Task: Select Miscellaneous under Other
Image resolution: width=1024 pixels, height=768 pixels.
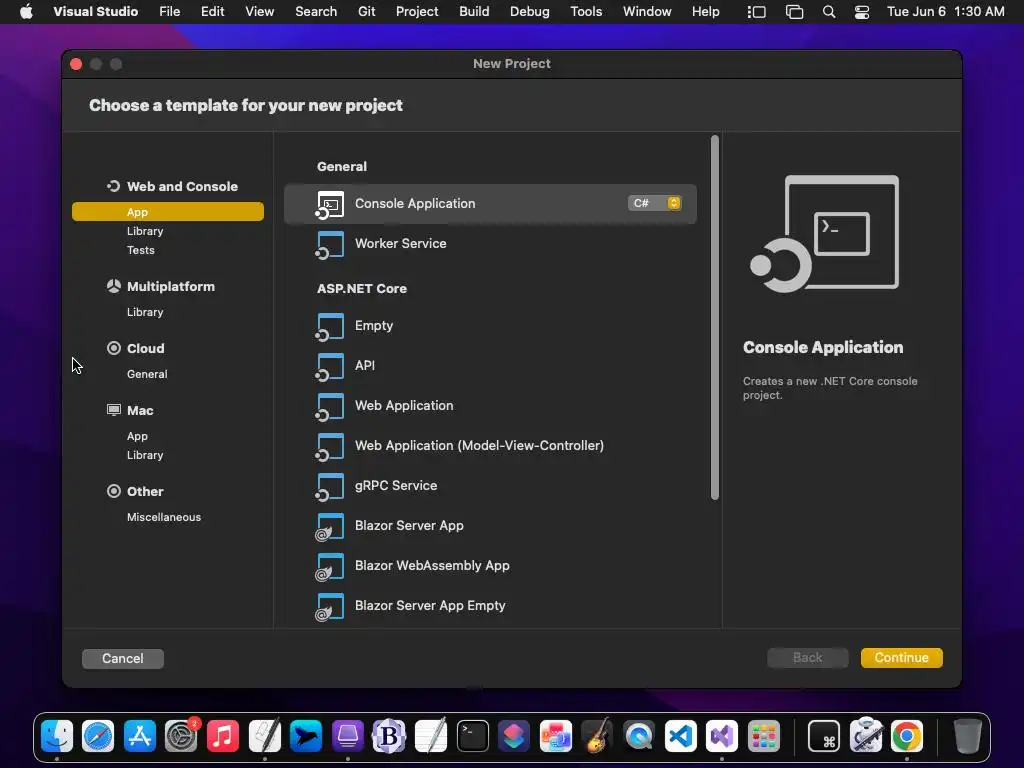Action: (164, 517)
